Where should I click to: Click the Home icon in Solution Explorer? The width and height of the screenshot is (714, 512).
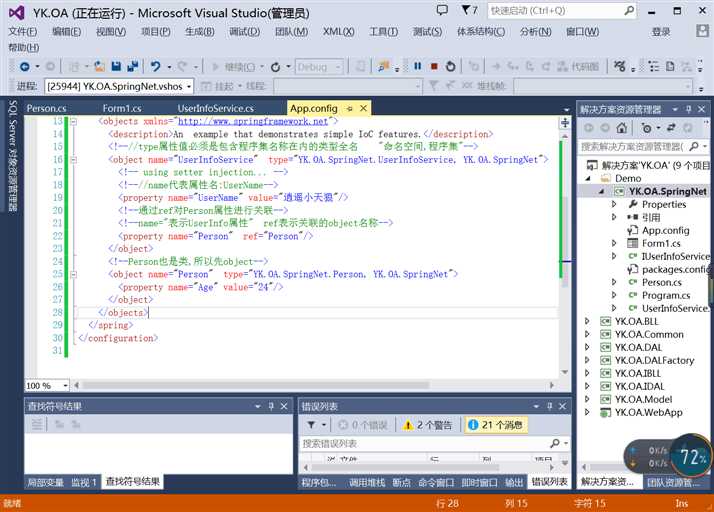click(622, 128)
